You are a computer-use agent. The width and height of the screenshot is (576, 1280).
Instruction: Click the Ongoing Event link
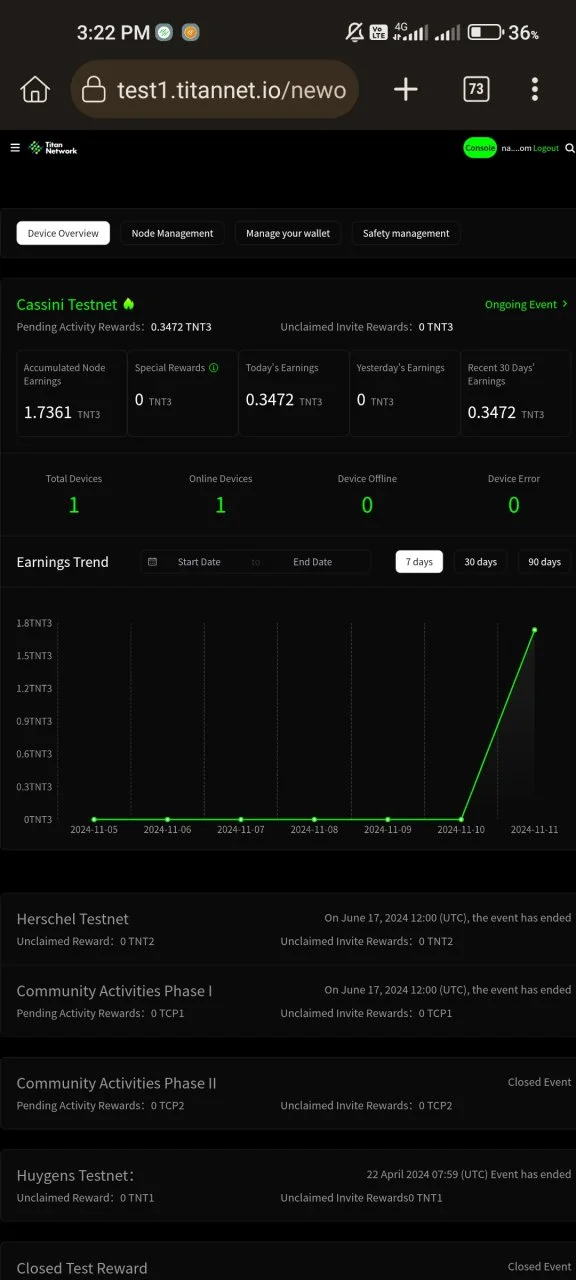point(521,304)
